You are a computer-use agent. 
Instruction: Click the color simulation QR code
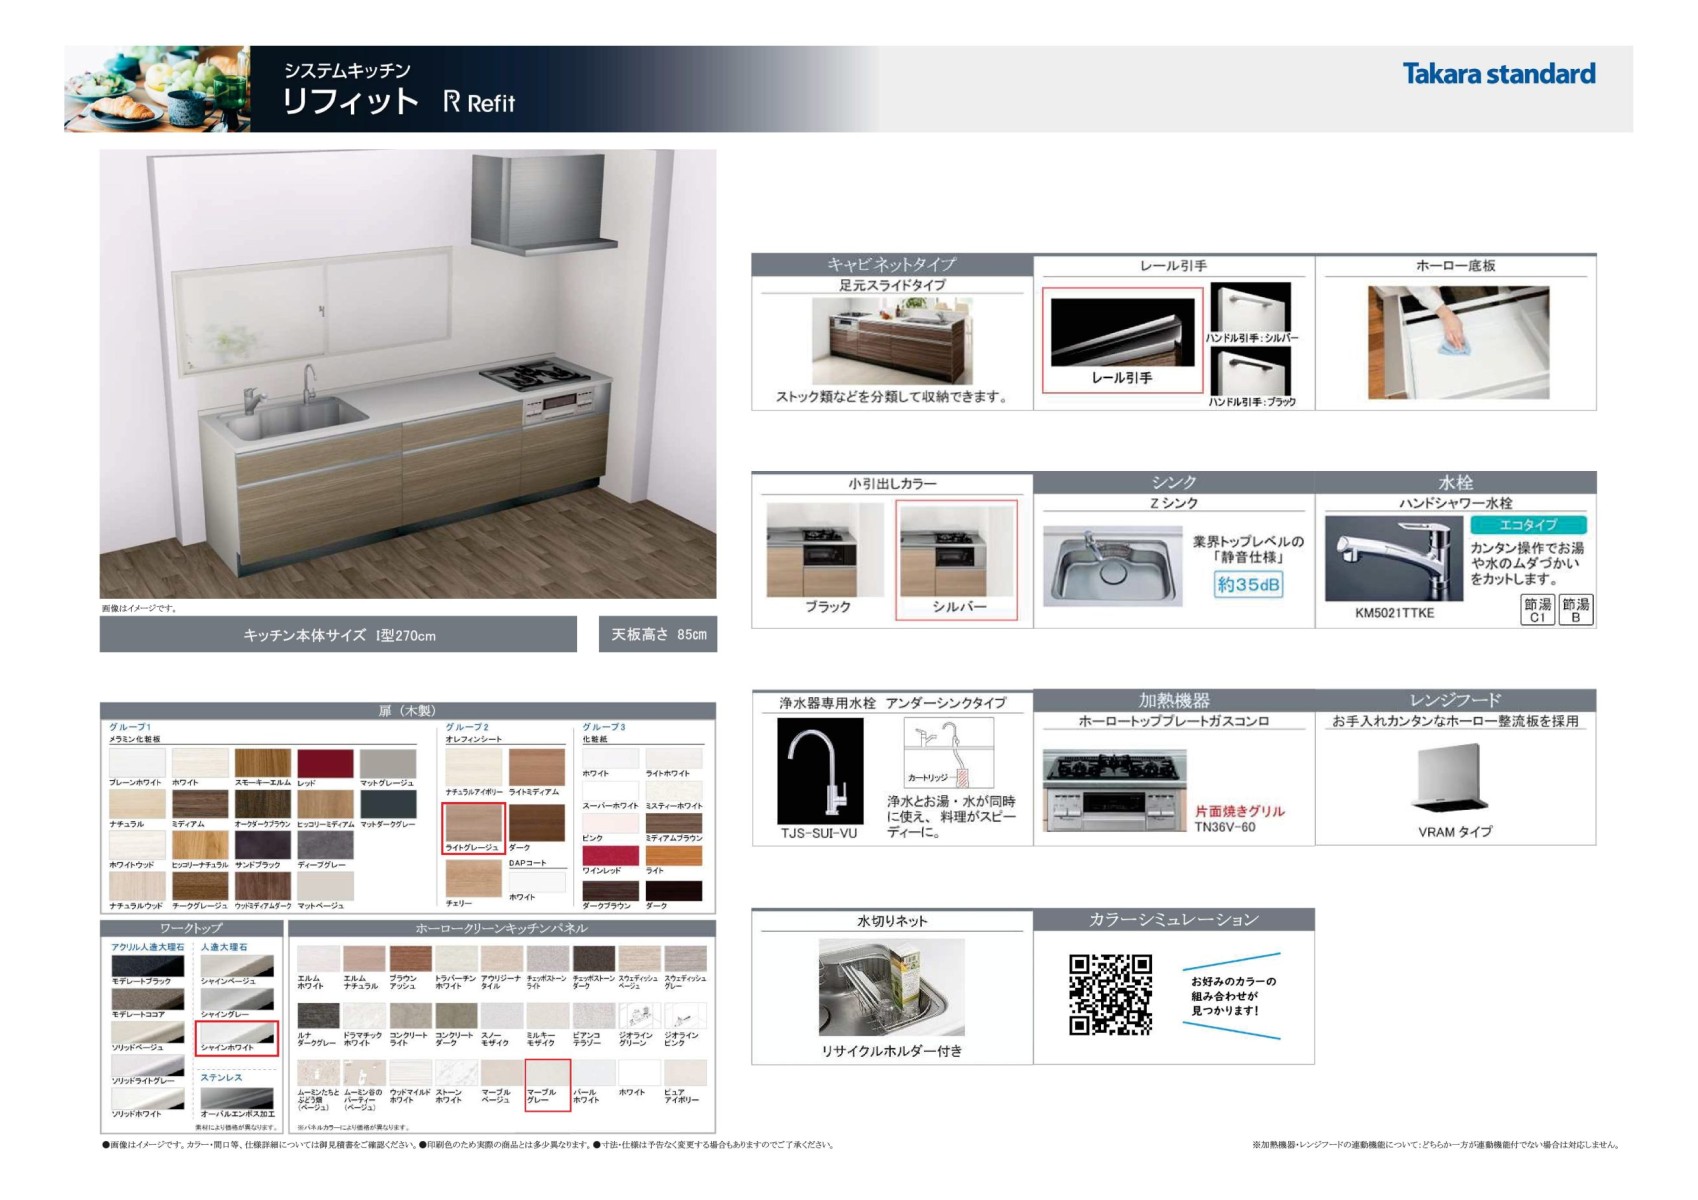1110,994
